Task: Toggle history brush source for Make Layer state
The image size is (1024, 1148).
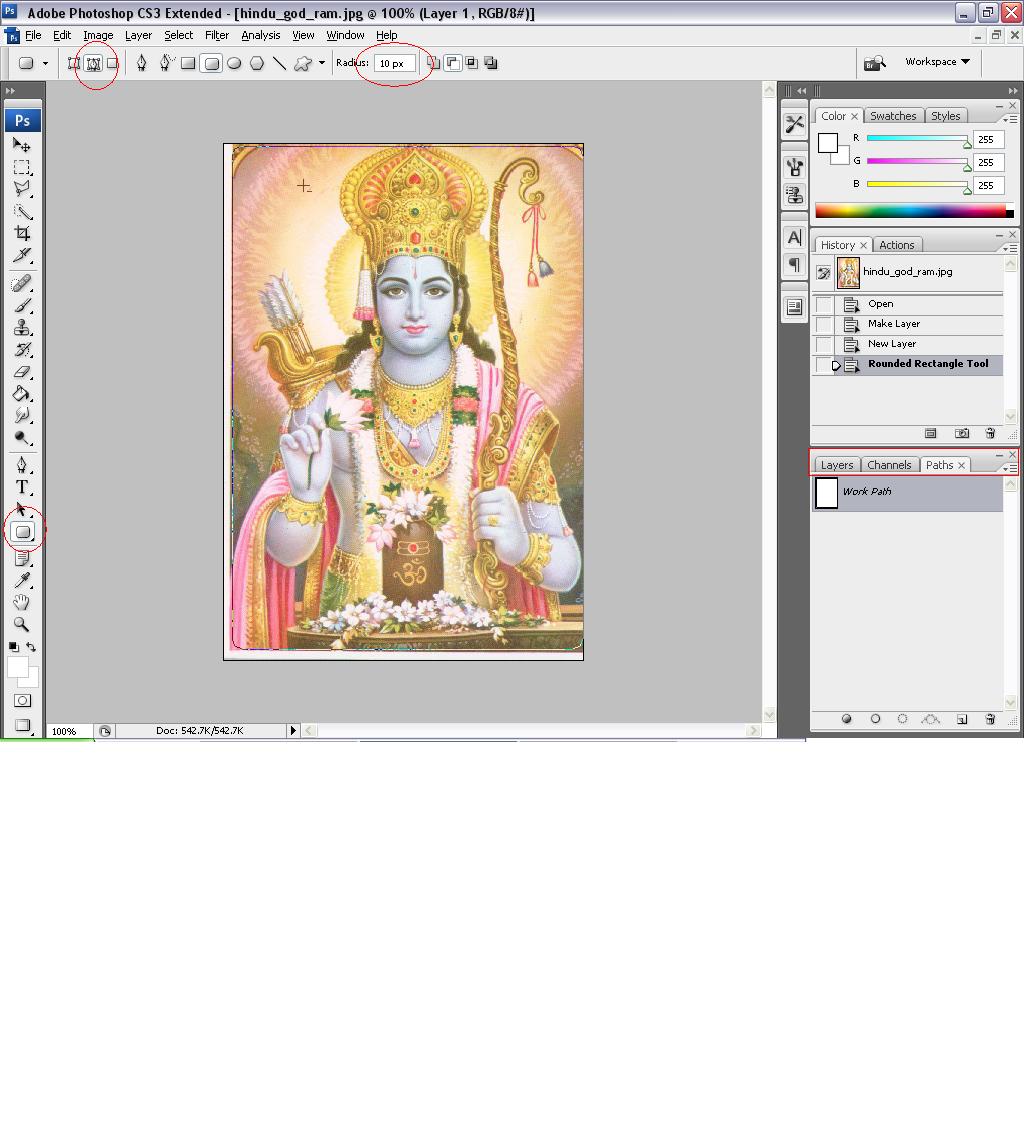Action: click(x=824, y=324)
